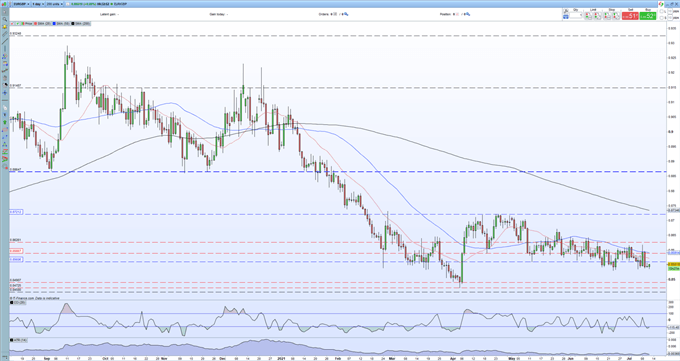Image resolution: width=680 pixels, height=361 pixels.
Task: Click the Qty quantity input field
Action: (575, 16)
